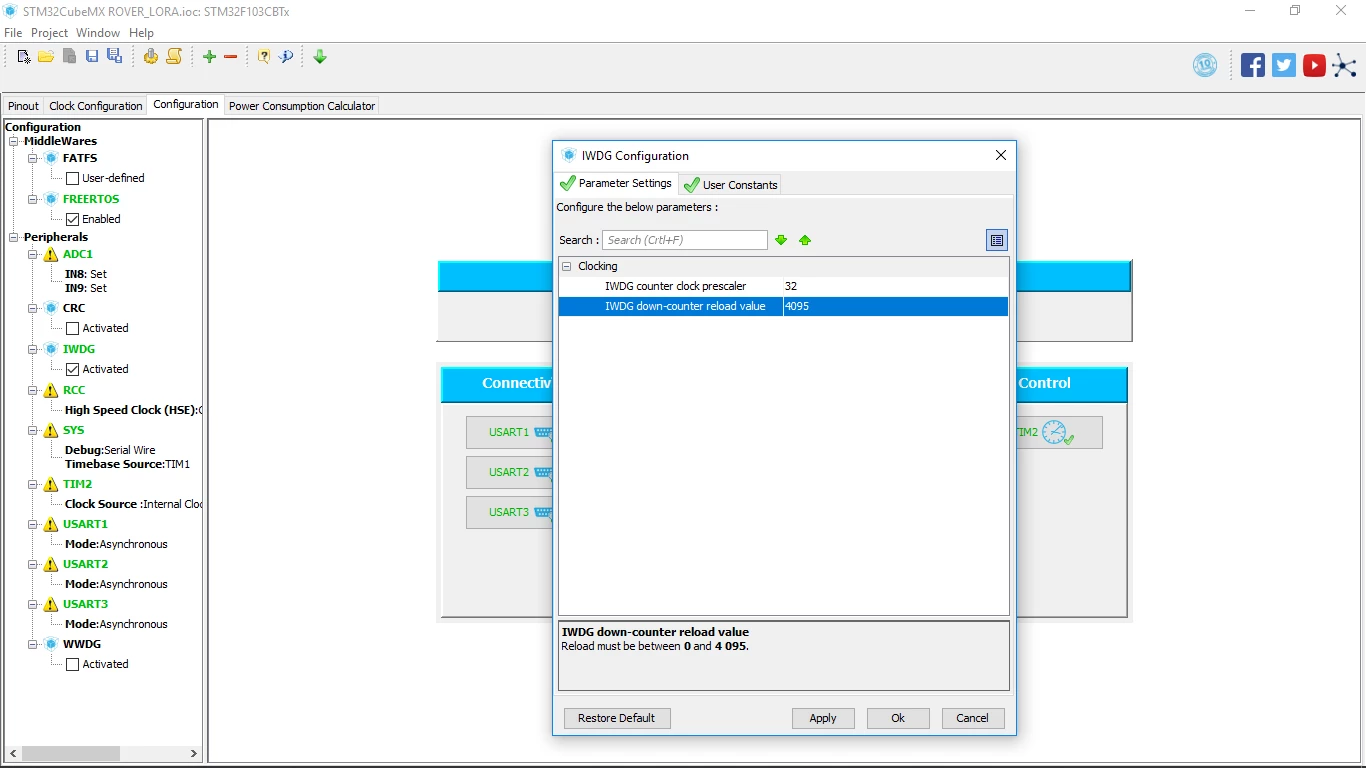The width and height of the screenshot is (1366, 768).
Task: Collapse the USART3 tree node
Action: click(33, 605)
